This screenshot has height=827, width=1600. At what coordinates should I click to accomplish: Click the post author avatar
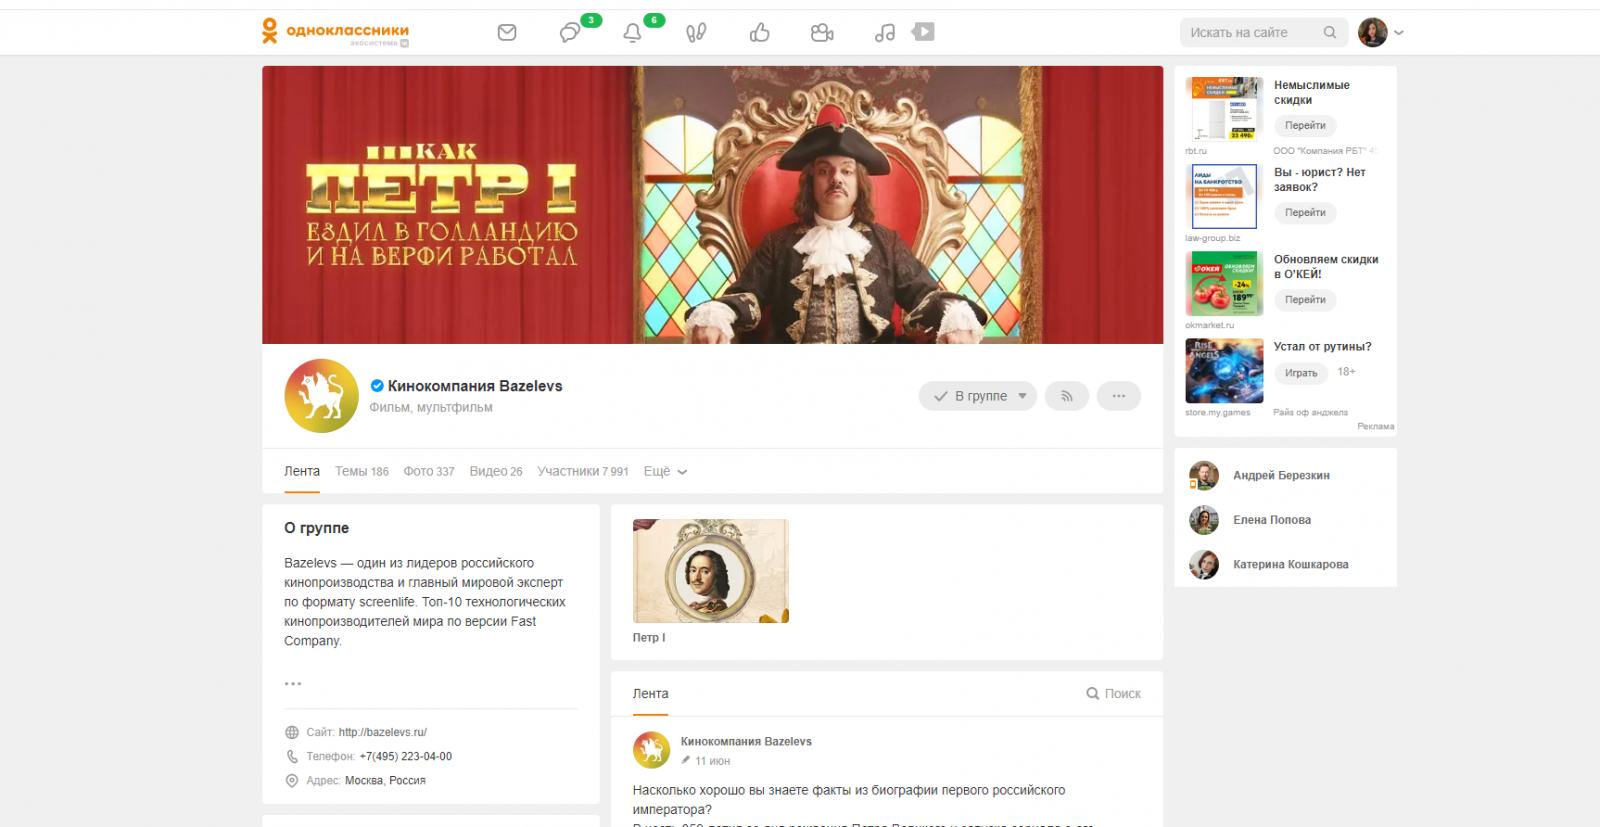[652, 750]
